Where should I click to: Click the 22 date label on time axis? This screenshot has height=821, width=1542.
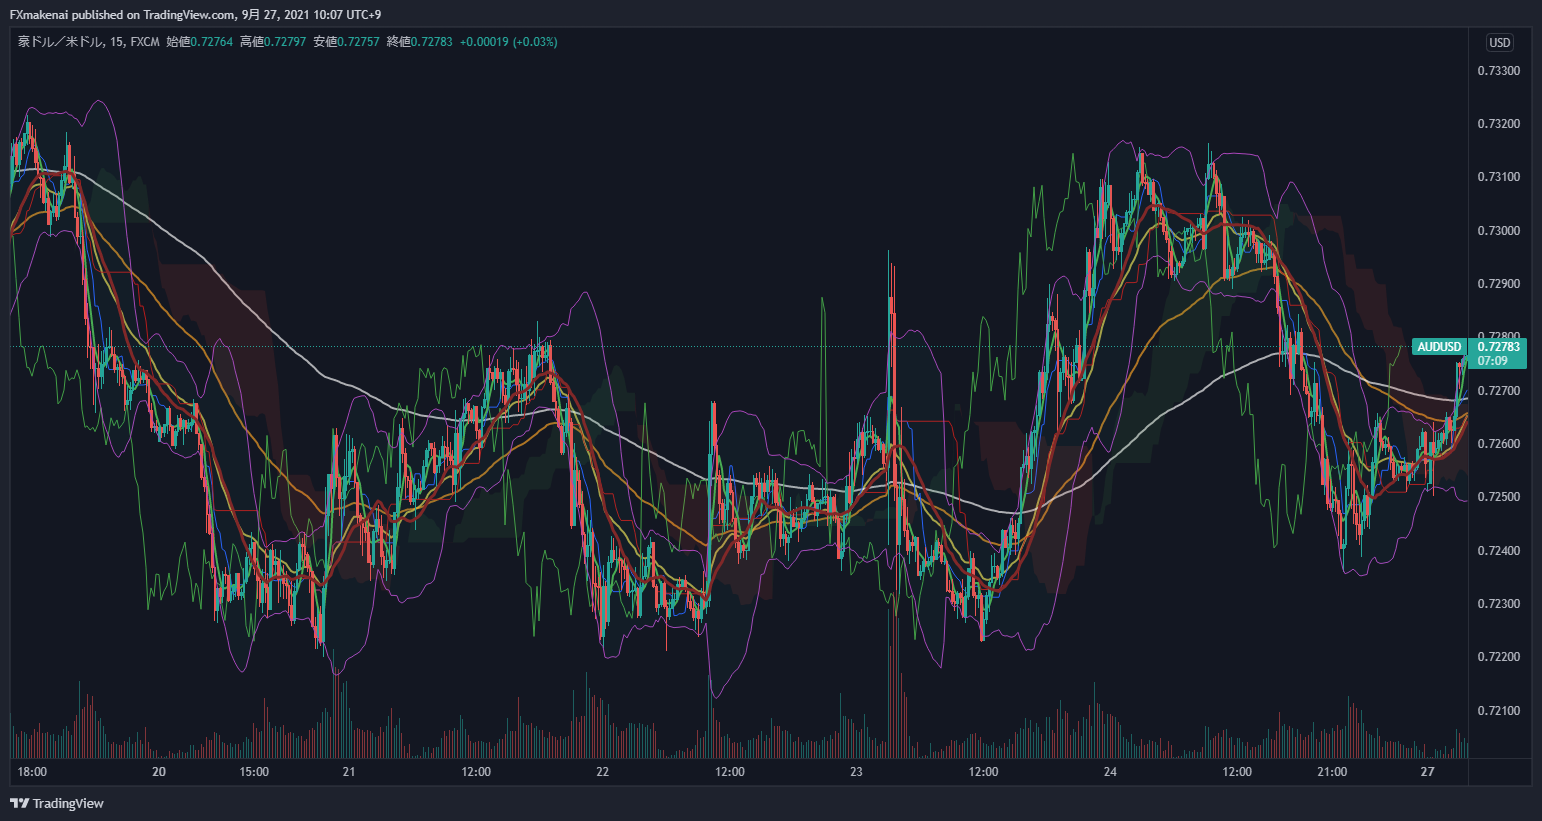coord(602,772)
